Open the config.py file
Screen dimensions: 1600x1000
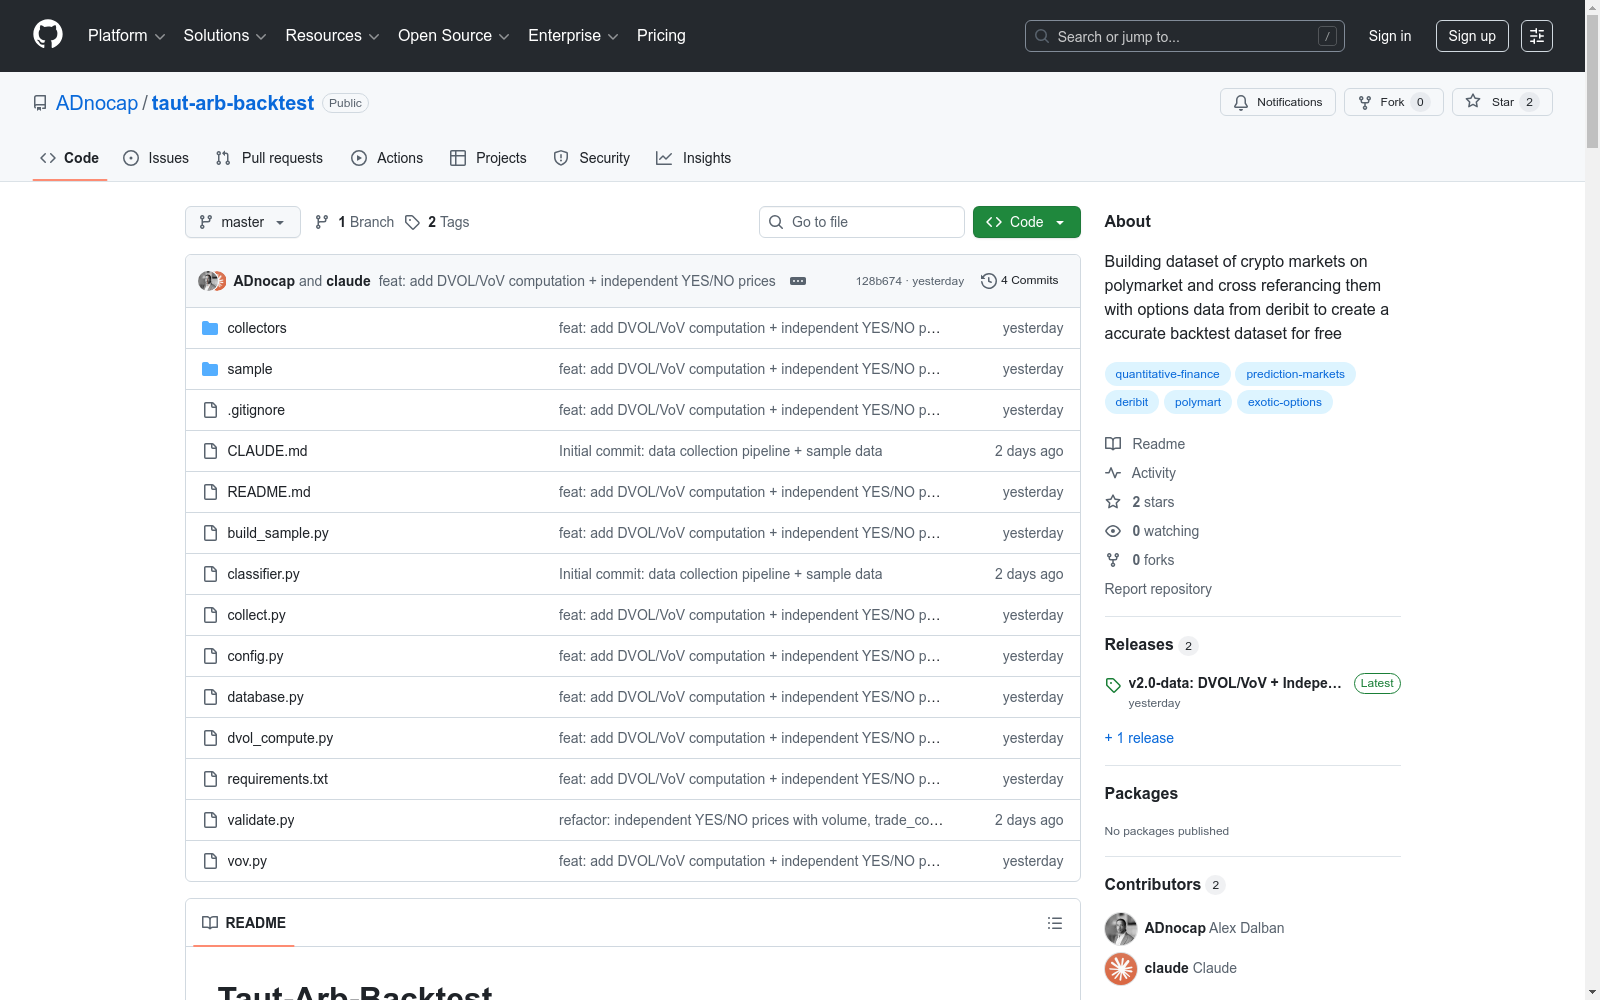click(x=255, y=656)
